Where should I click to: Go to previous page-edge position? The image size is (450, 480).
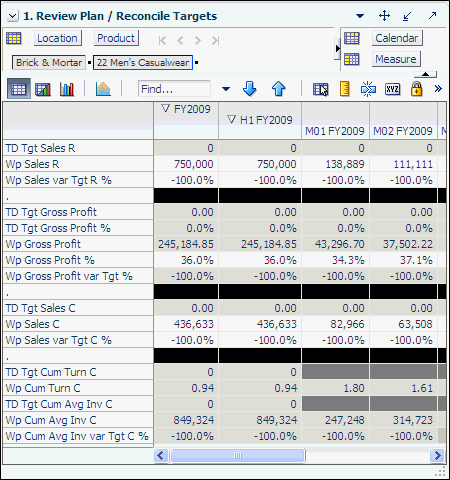[180, 41]
